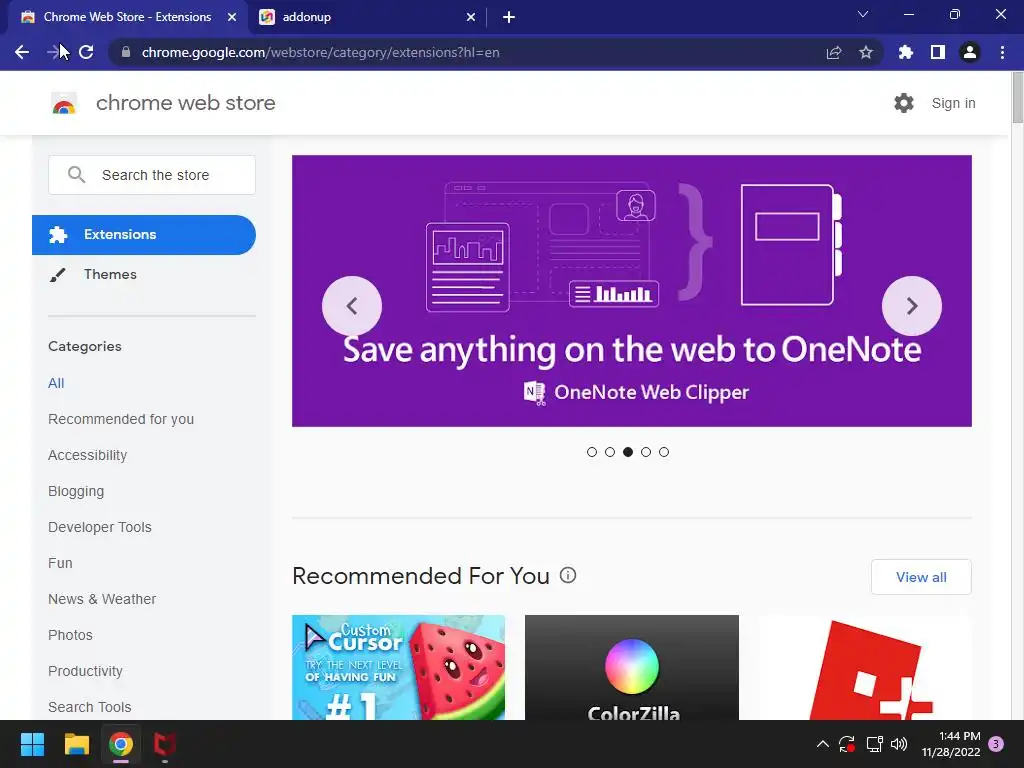Open the Extensions puzzle menu in toolbar

pos(905,52)
